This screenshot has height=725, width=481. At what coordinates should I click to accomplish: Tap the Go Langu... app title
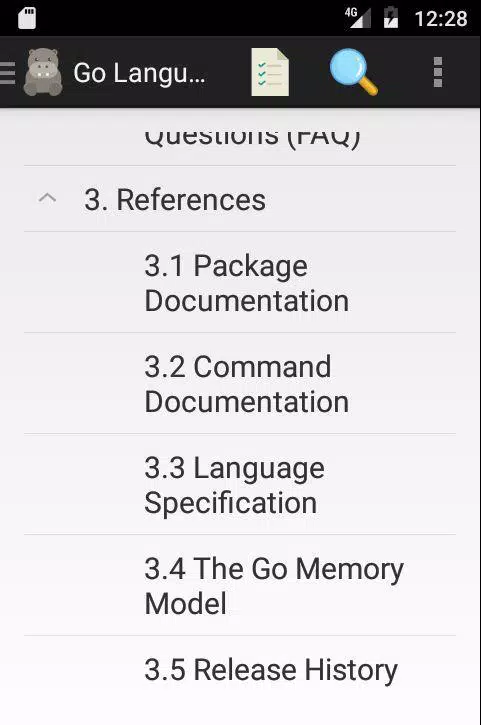coord(139,73)
